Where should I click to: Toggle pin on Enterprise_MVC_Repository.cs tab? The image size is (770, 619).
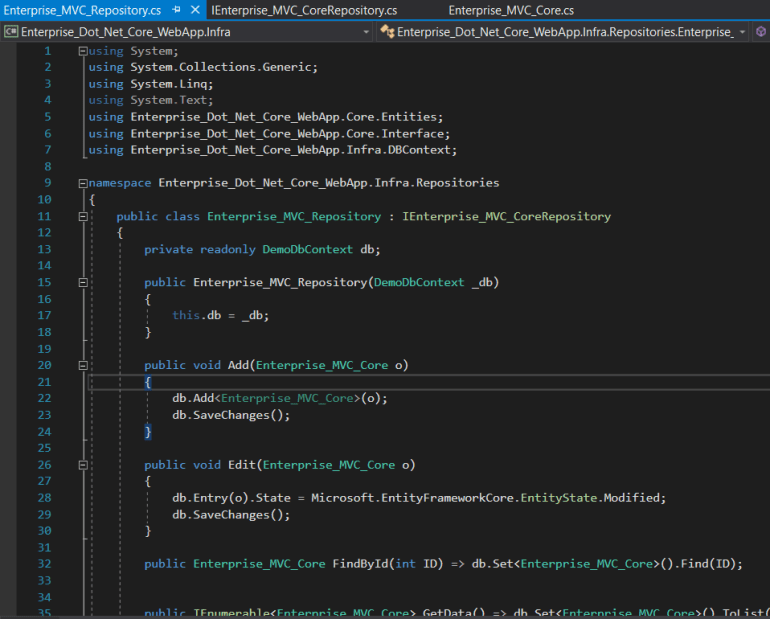click(x=176, y=10)
